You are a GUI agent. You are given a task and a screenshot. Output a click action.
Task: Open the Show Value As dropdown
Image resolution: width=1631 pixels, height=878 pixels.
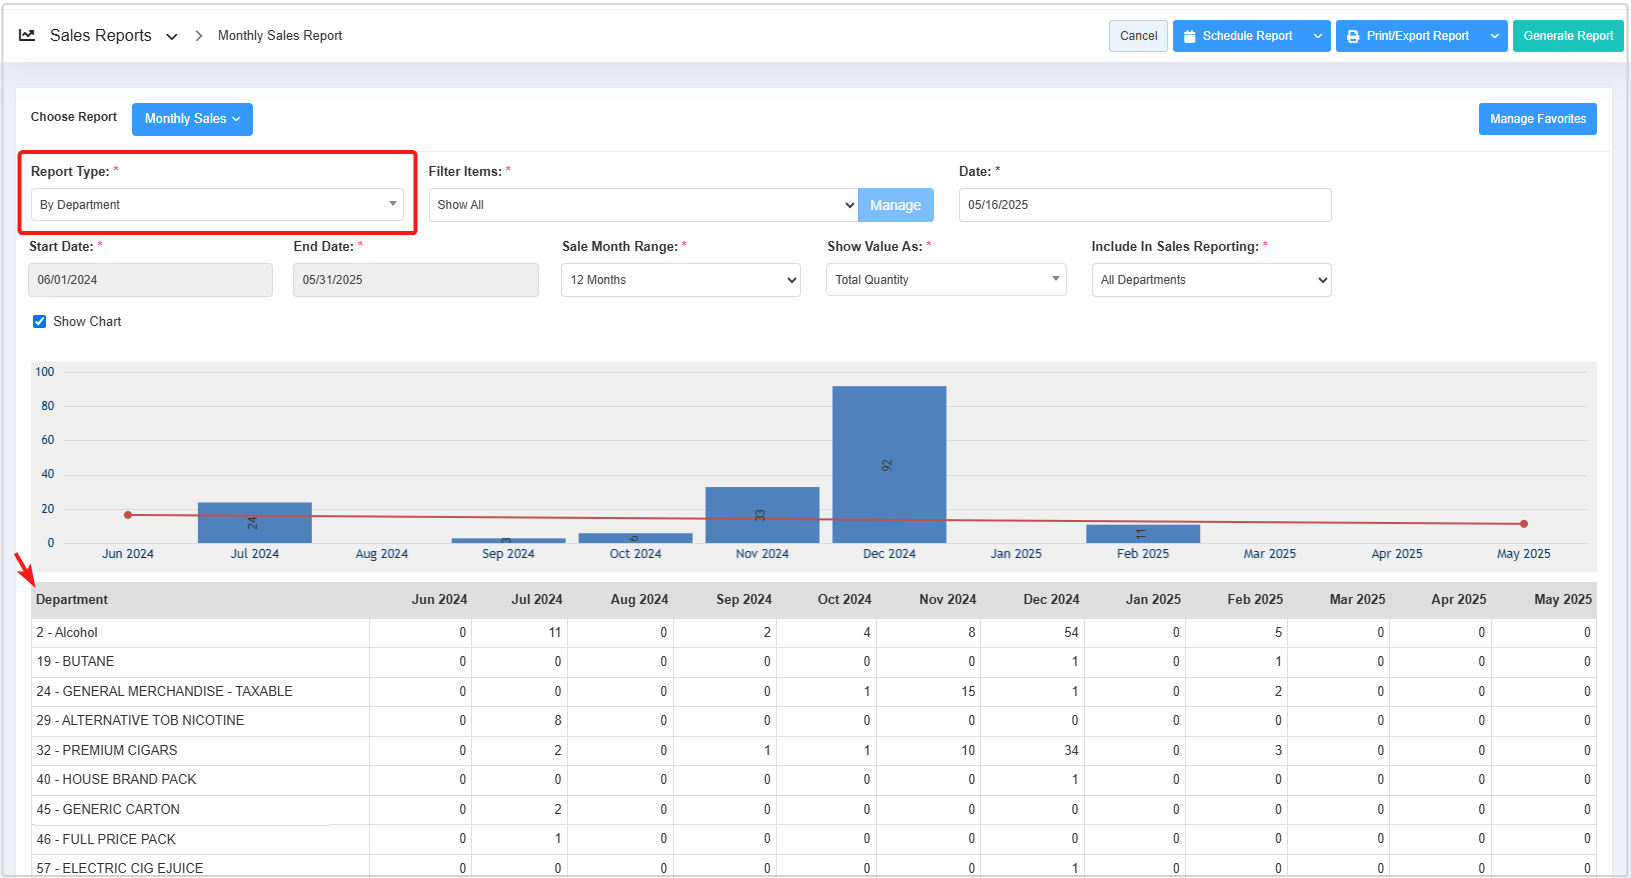(x=945, y=280)
